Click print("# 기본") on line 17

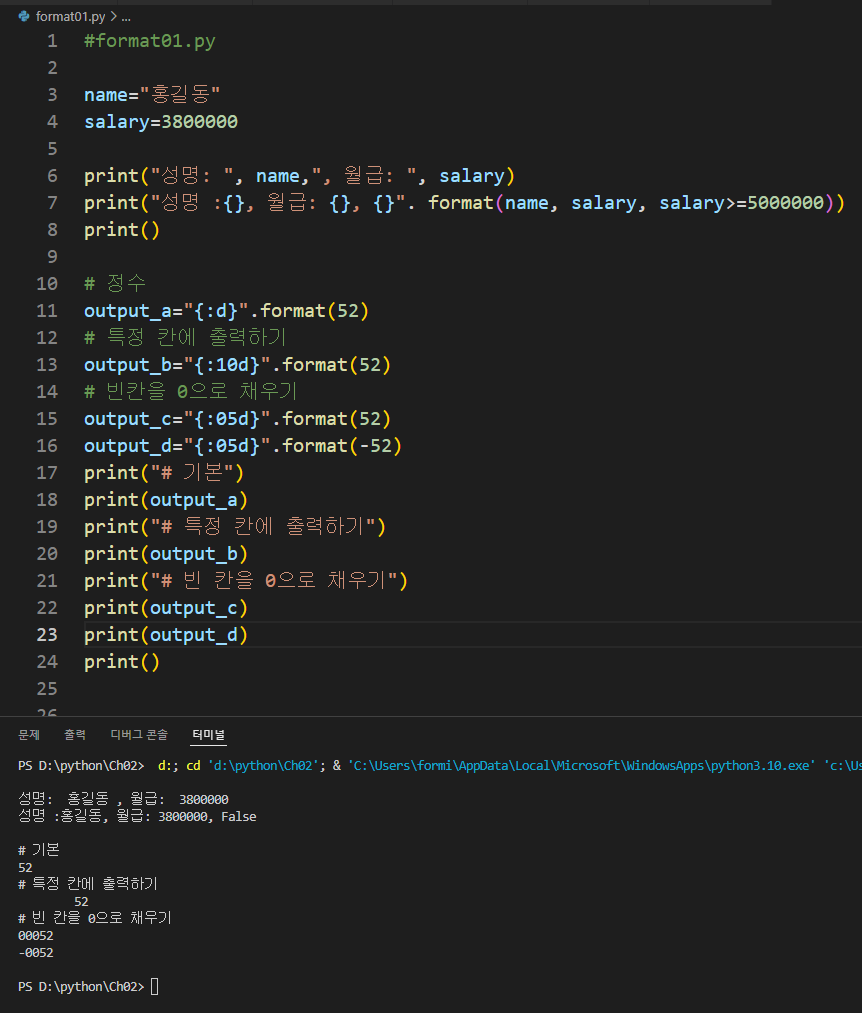click(164, 473)
